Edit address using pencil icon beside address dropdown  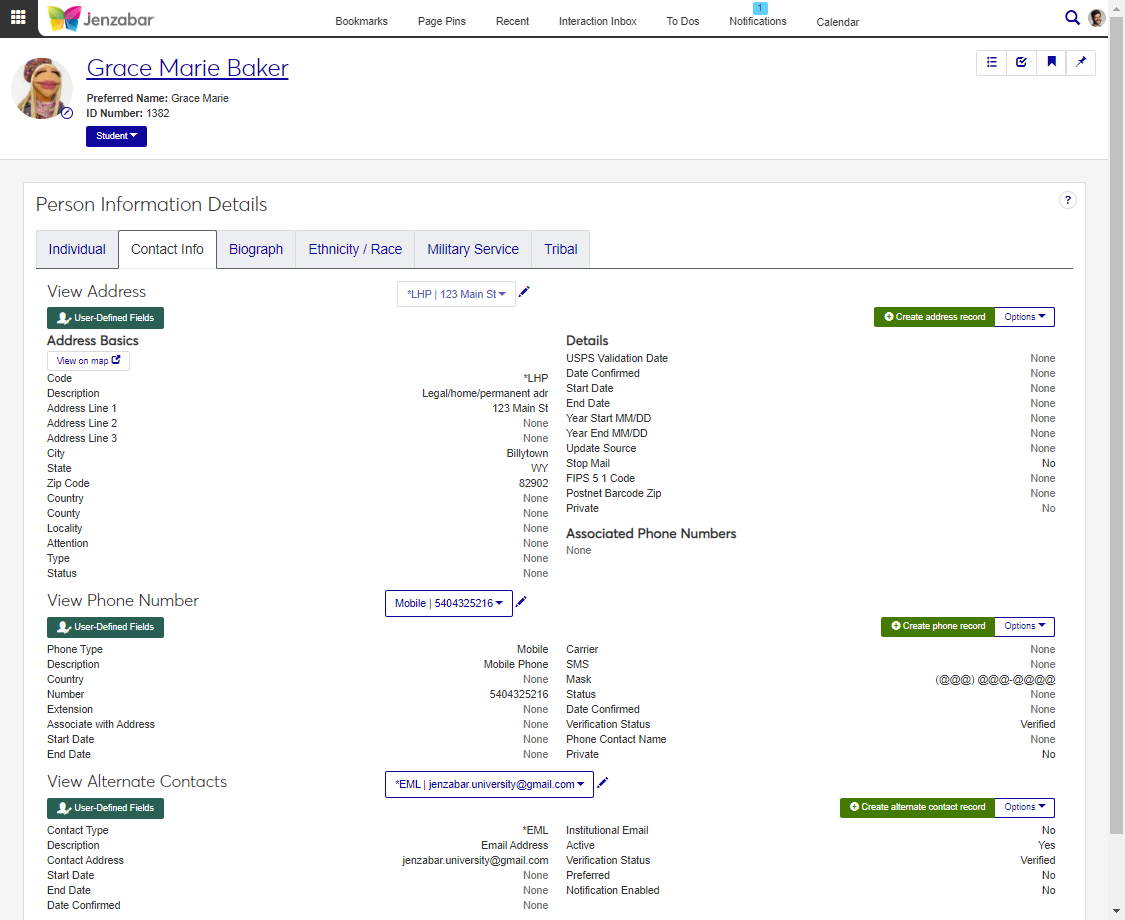point(524,292)
